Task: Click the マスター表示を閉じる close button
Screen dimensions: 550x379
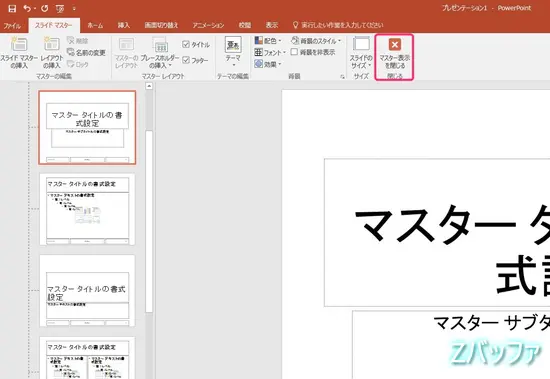Action: pos(394,57)
